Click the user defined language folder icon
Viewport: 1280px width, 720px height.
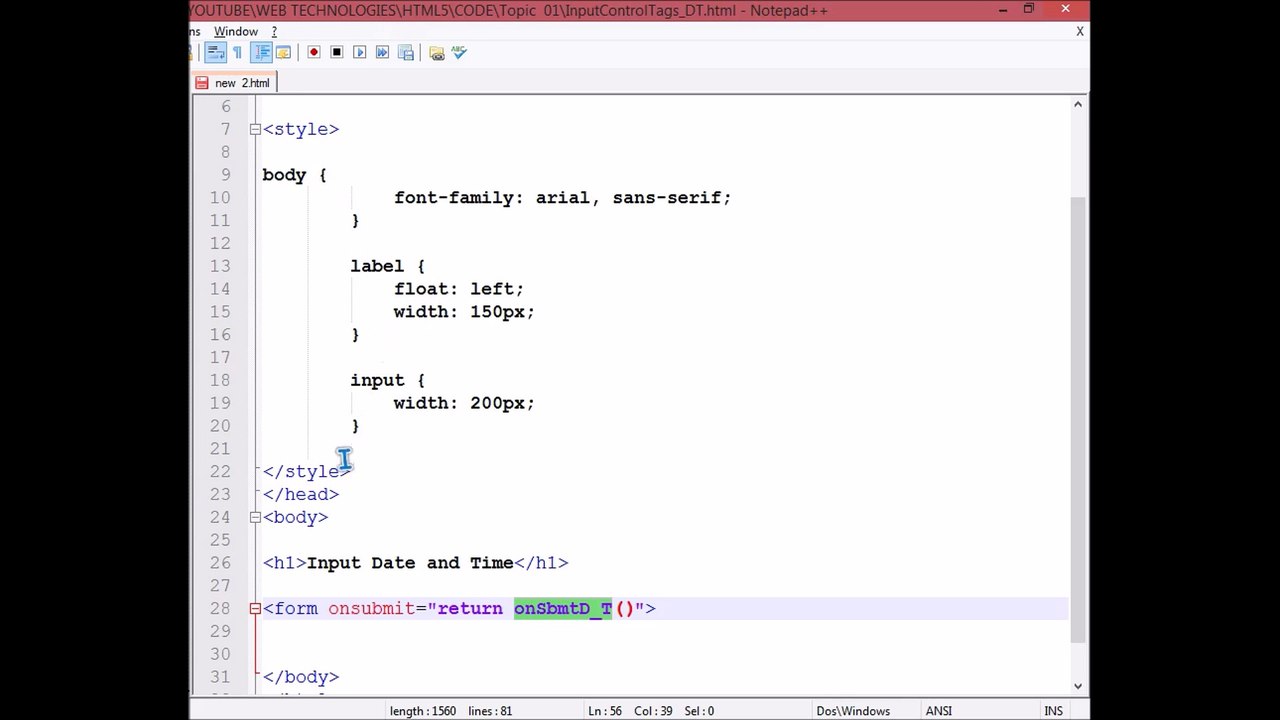[x=283, y=52]
